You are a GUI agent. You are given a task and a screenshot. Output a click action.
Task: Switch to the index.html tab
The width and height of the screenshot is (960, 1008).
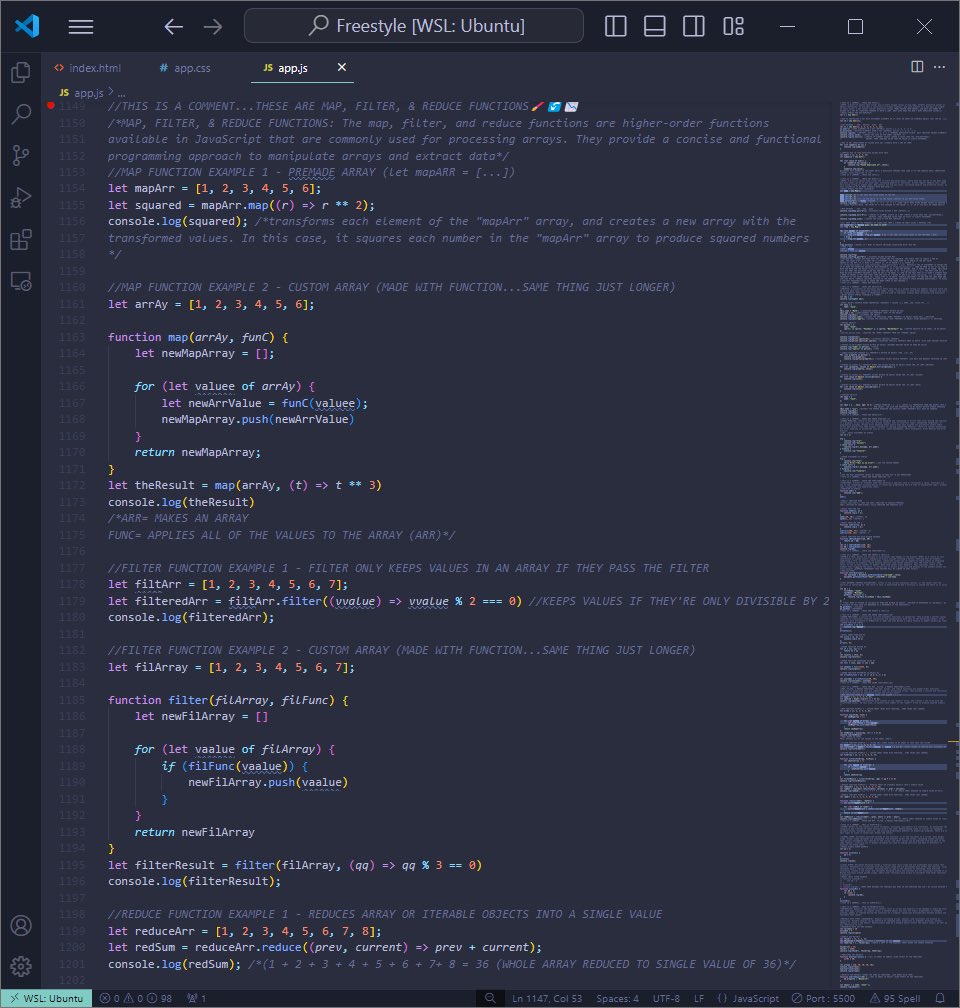88,68
